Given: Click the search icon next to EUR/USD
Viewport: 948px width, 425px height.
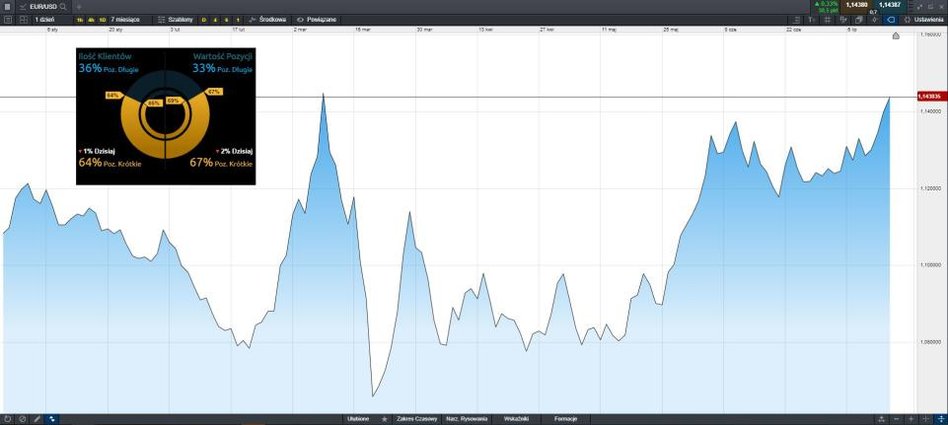Looking at the screenshot, I should coord(62,6).
